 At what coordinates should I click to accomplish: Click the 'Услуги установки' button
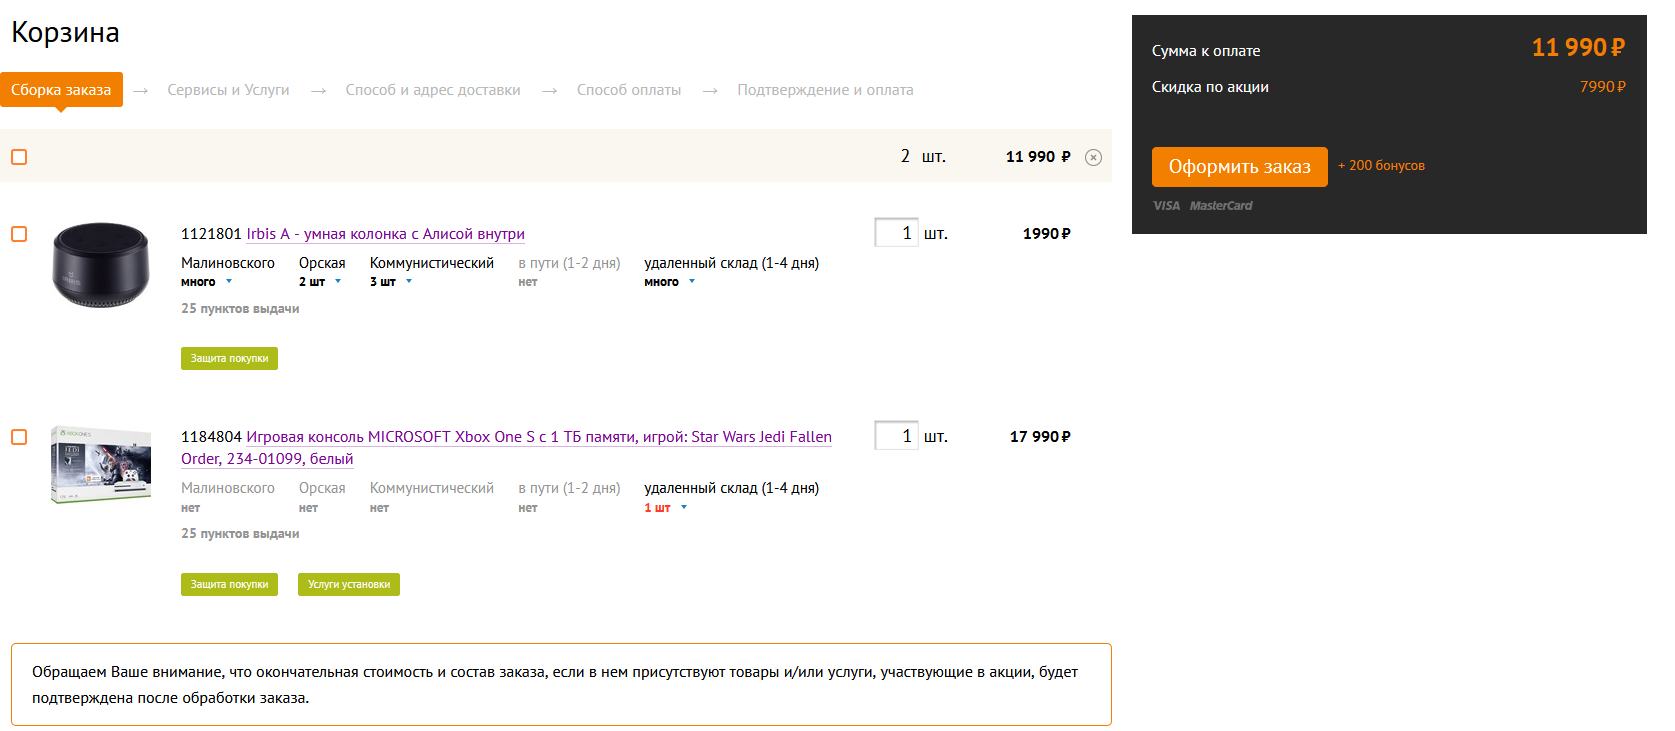point(349,584)
